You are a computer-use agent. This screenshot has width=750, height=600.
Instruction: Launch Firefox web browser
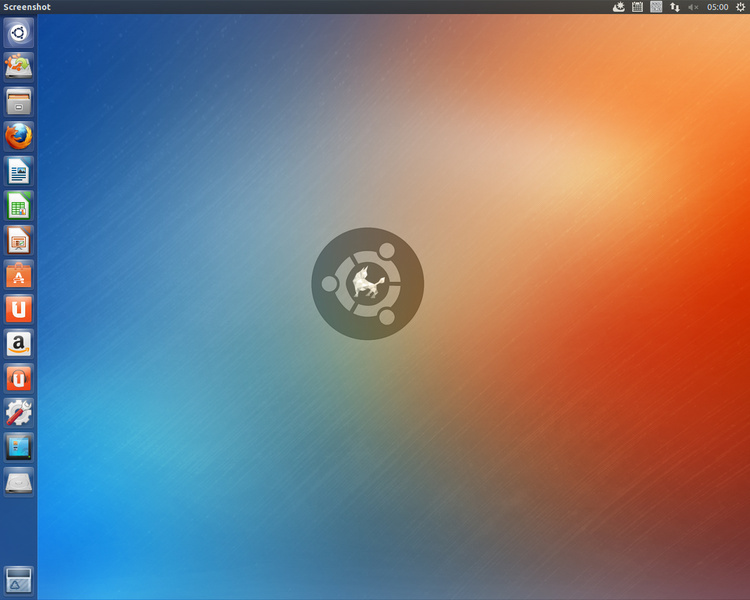pyautogui.click(x=19, y=136)
